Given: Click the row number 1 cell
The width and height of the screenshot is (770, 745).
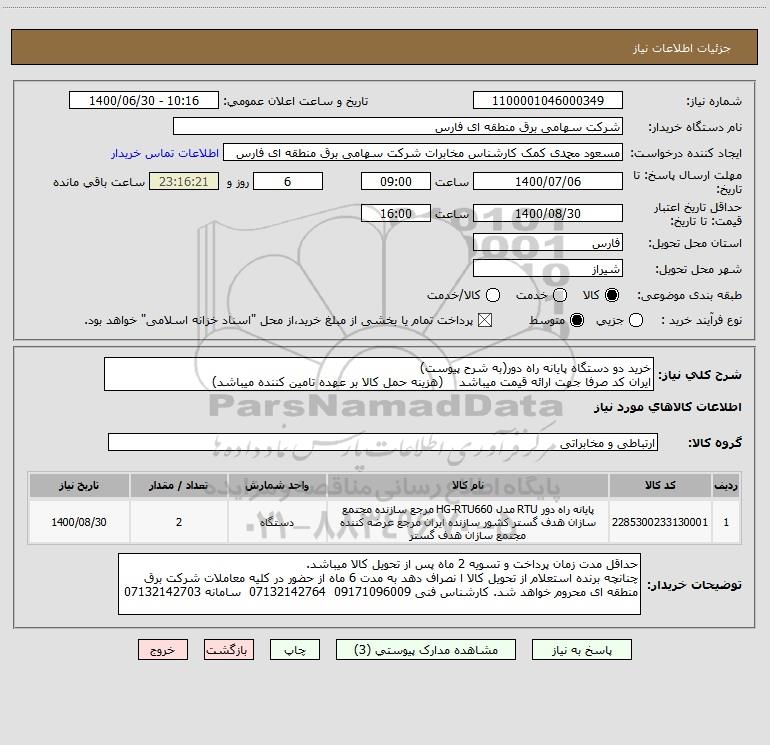Looking at the screenshot, I should 726,522.
